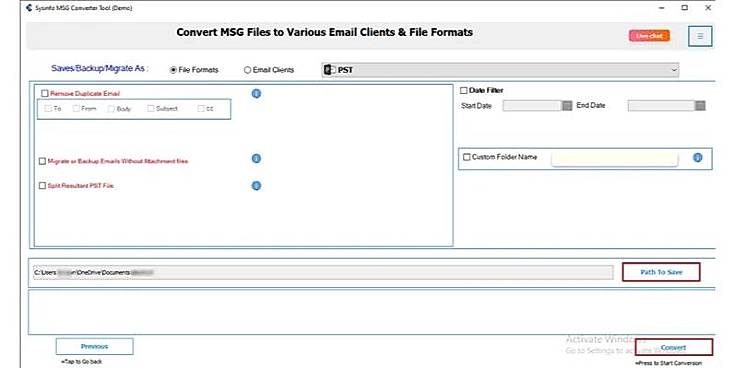Enable the Custom Folder Name checkbox
This screenshot has width=736, height=368.
[467, 157]
